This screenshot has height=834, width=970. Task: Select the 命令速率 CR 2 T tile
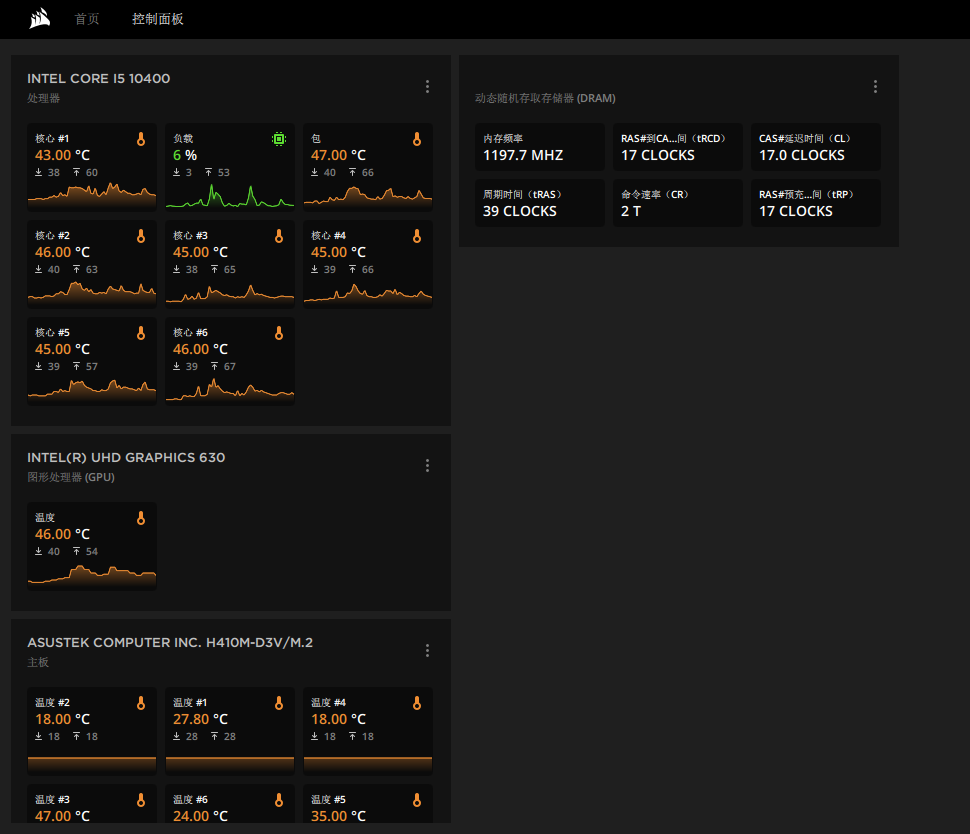pos(678,203)
